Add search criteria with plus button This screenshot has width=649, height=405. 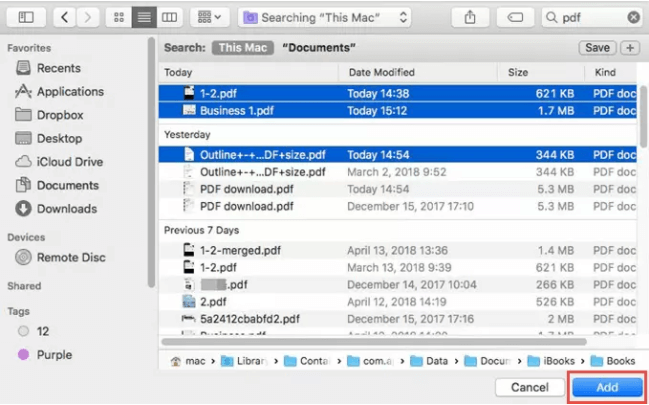click(x=630, y=47)
